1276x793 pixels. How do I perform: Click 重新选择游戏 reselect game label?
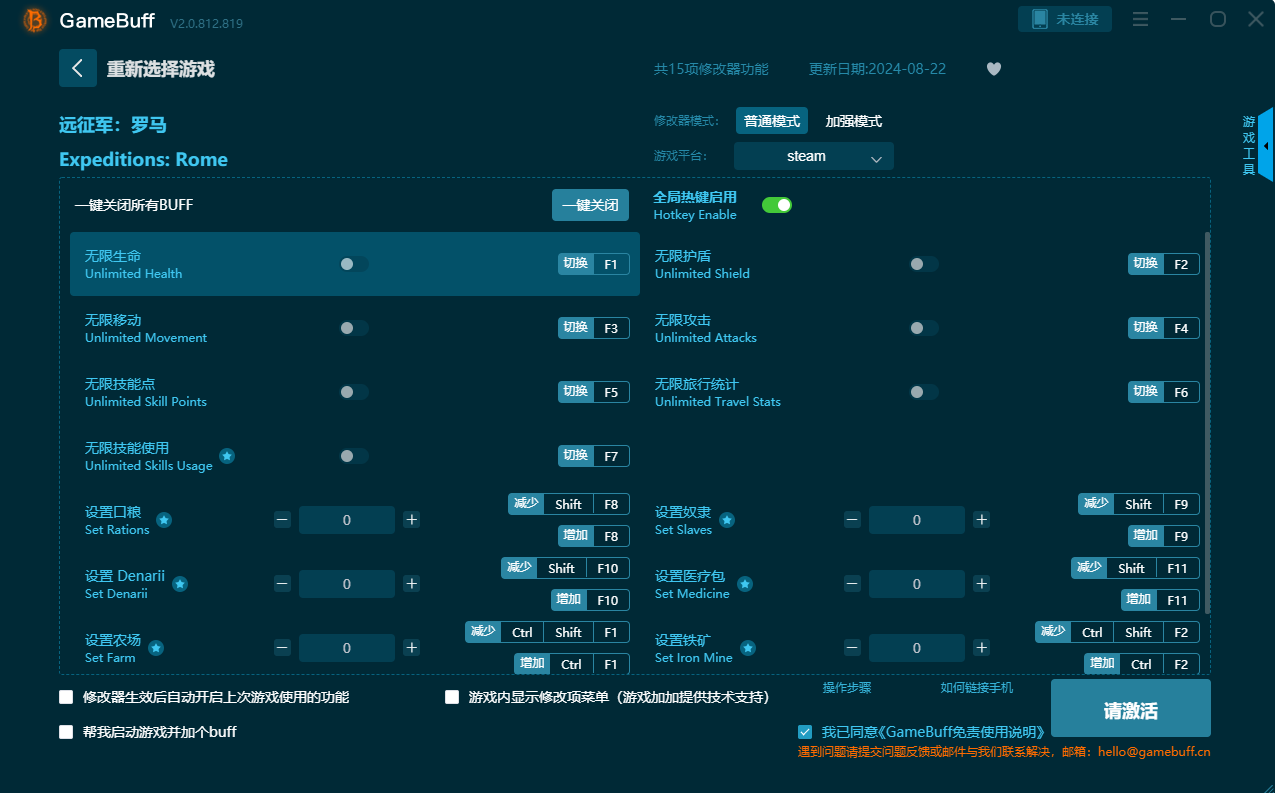click(161, 69)
